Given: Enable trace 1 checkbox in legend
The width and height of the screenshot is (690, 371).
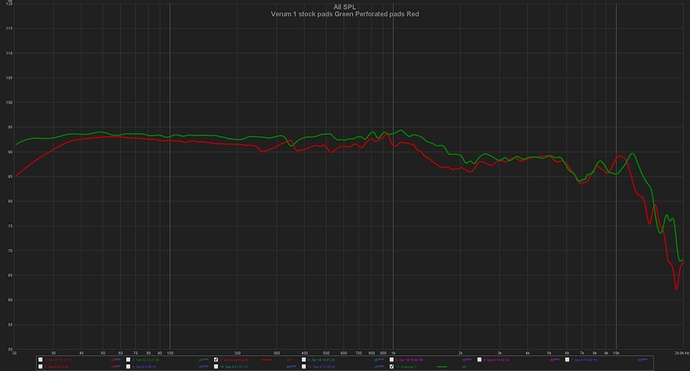Looking at the screenshot, I should (40, 360).
